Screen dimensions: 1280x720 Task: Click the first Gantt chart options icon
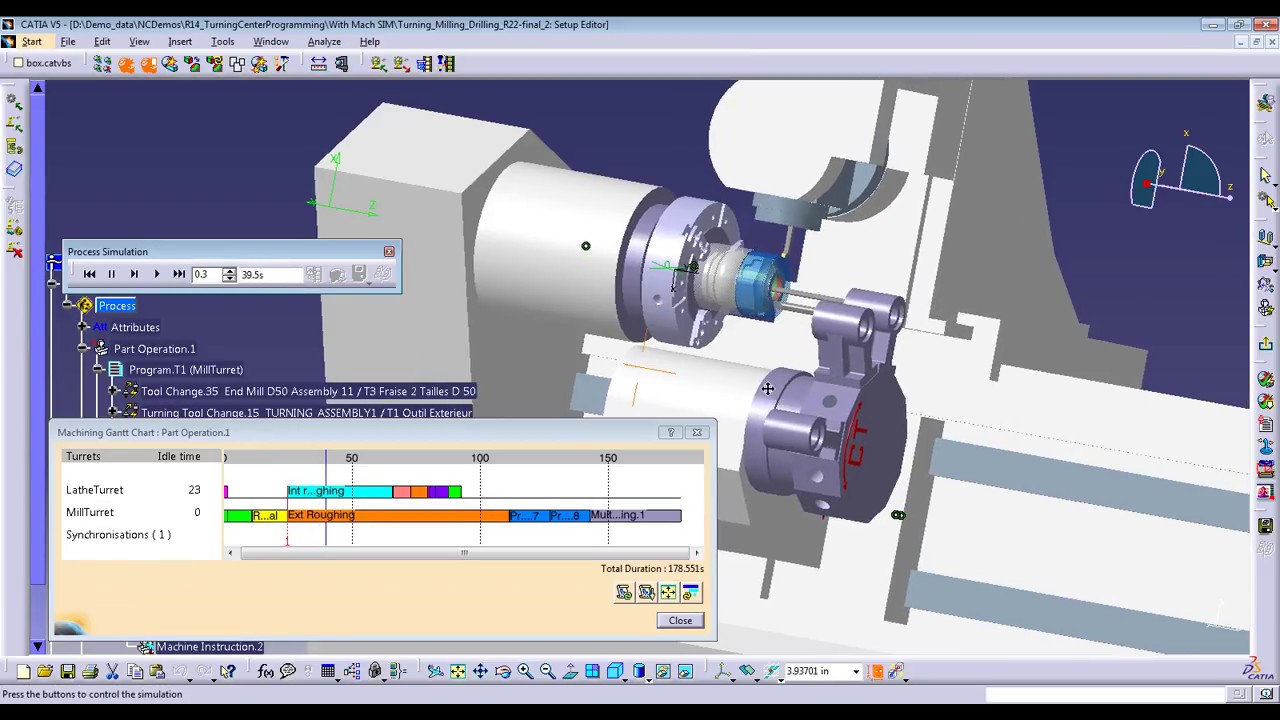[624, 593]
